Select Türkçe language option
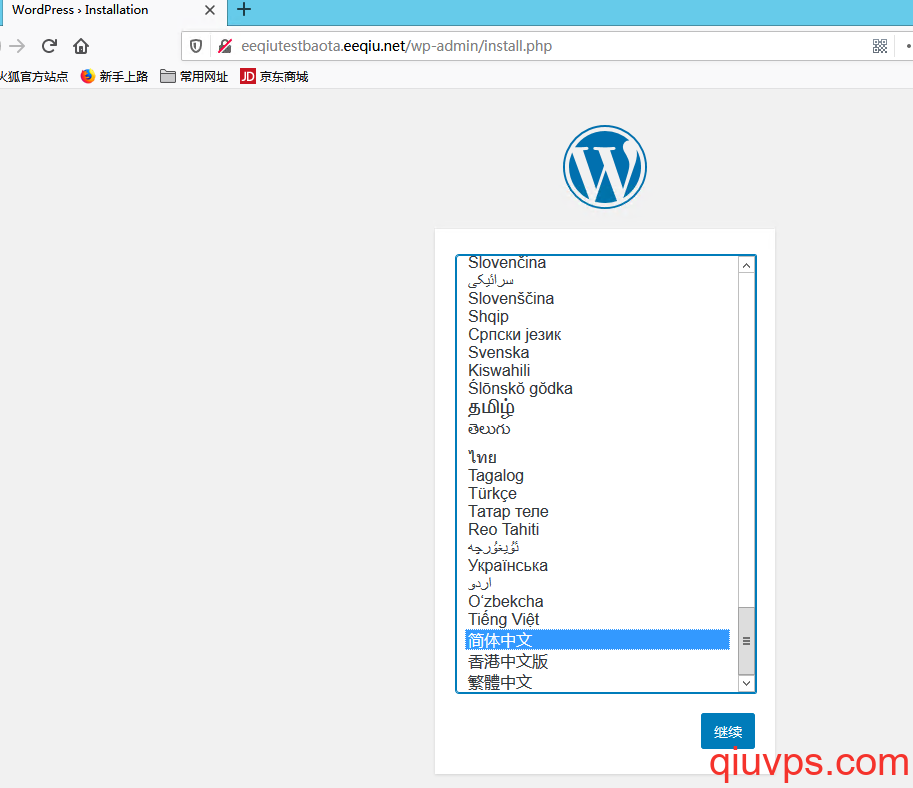Viewport: 913px width, 788px height. [597, 493]
